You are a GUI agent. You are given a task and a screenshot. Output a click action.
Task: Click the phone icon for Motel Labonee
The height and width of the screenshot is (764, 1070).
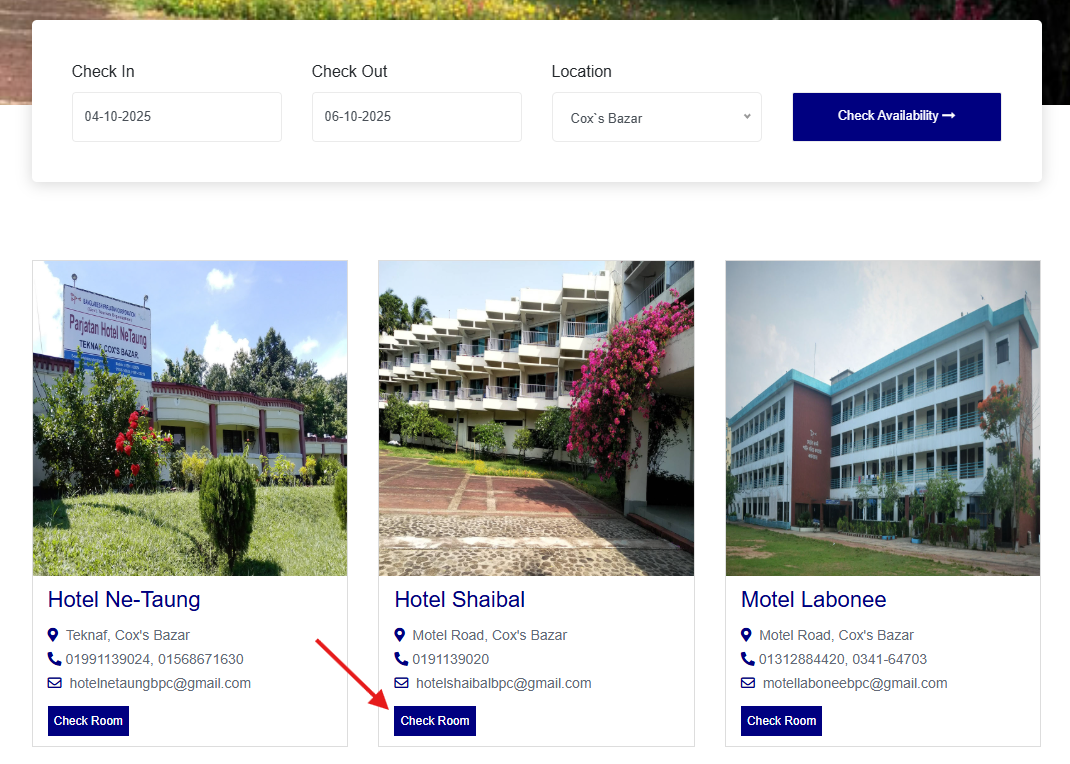747,659
